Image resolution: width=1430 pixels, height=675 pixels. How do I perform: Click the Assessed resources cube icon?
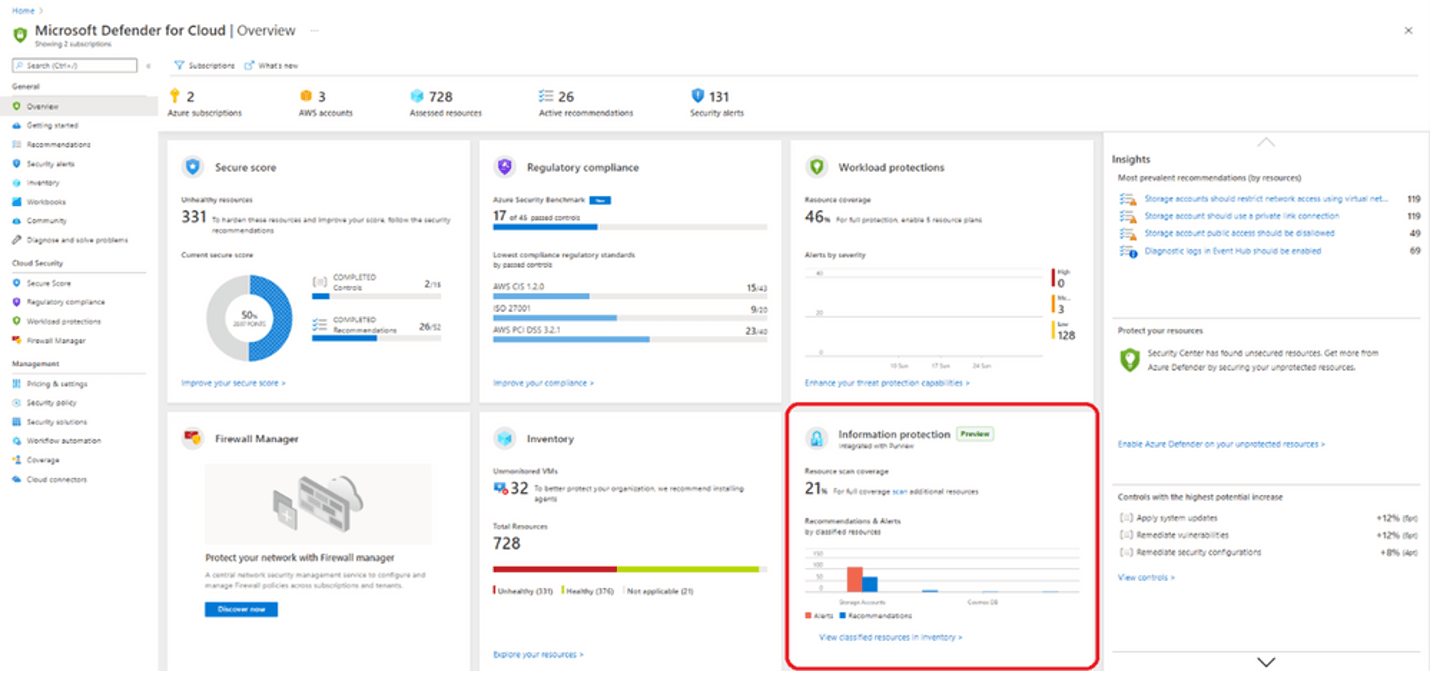(x=417, y=96)
